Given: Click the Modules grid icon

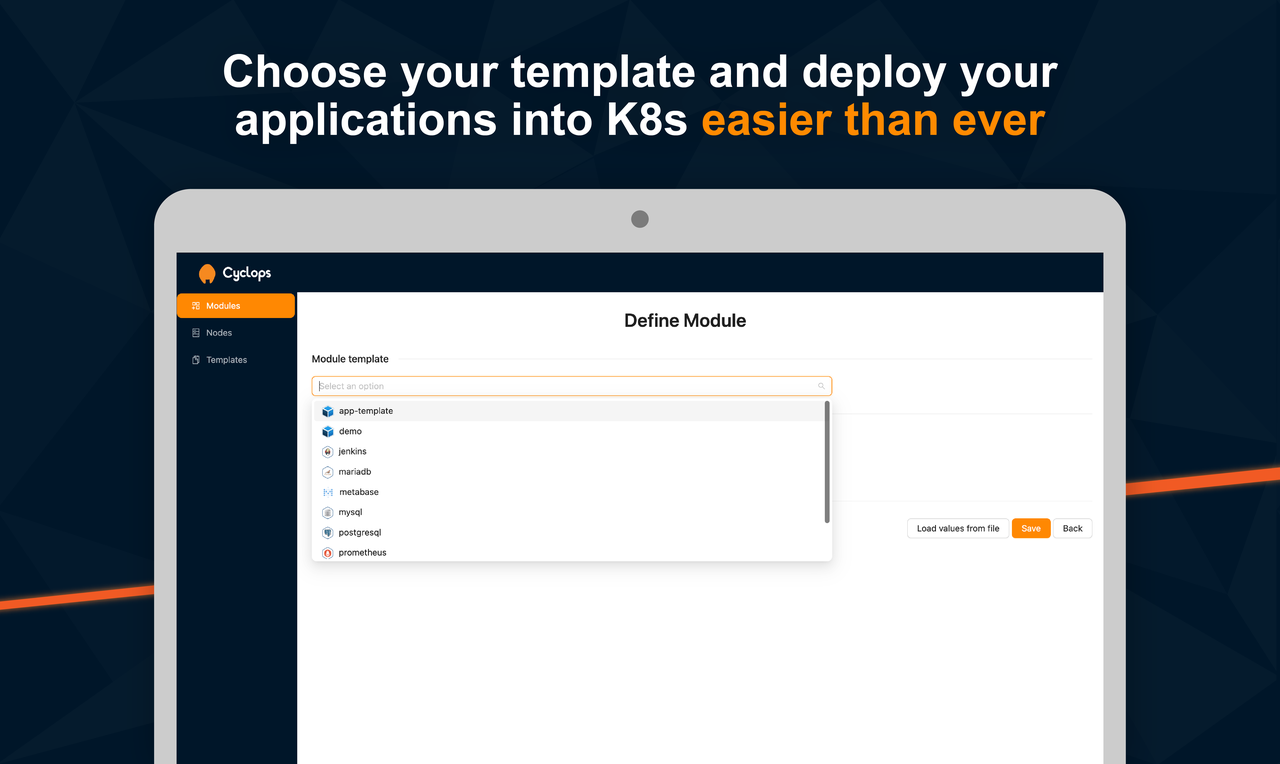Looking at the screenshot, I should tap(196, 306).
